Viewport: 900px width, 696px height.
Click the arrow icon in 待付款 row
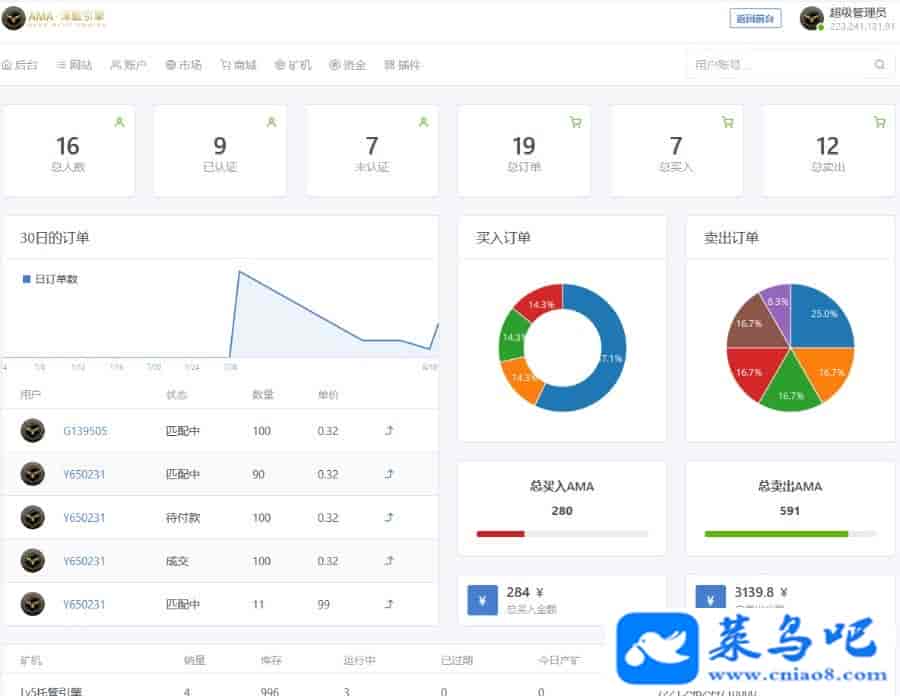(x=389, y=518)
